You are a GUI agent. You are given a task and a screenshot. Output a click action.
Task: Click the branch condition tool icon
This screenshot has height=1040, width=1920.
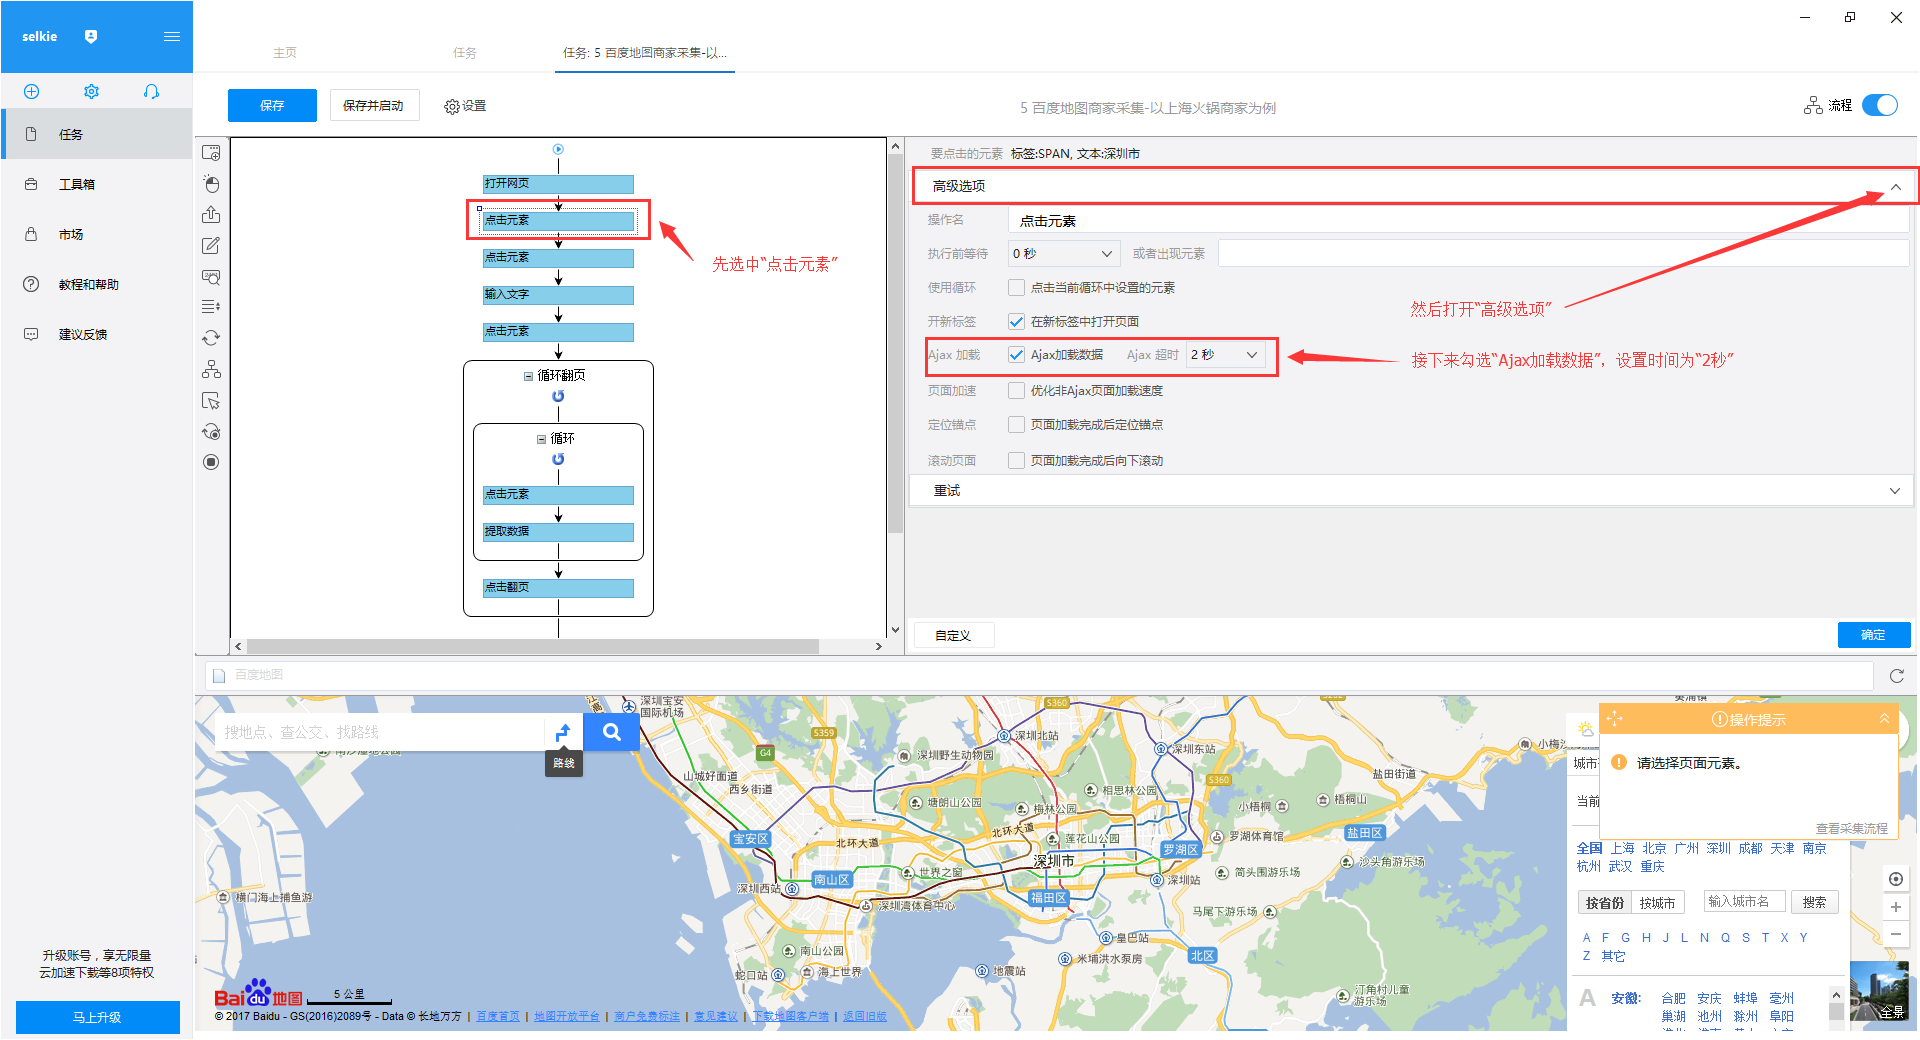(211, 369)
